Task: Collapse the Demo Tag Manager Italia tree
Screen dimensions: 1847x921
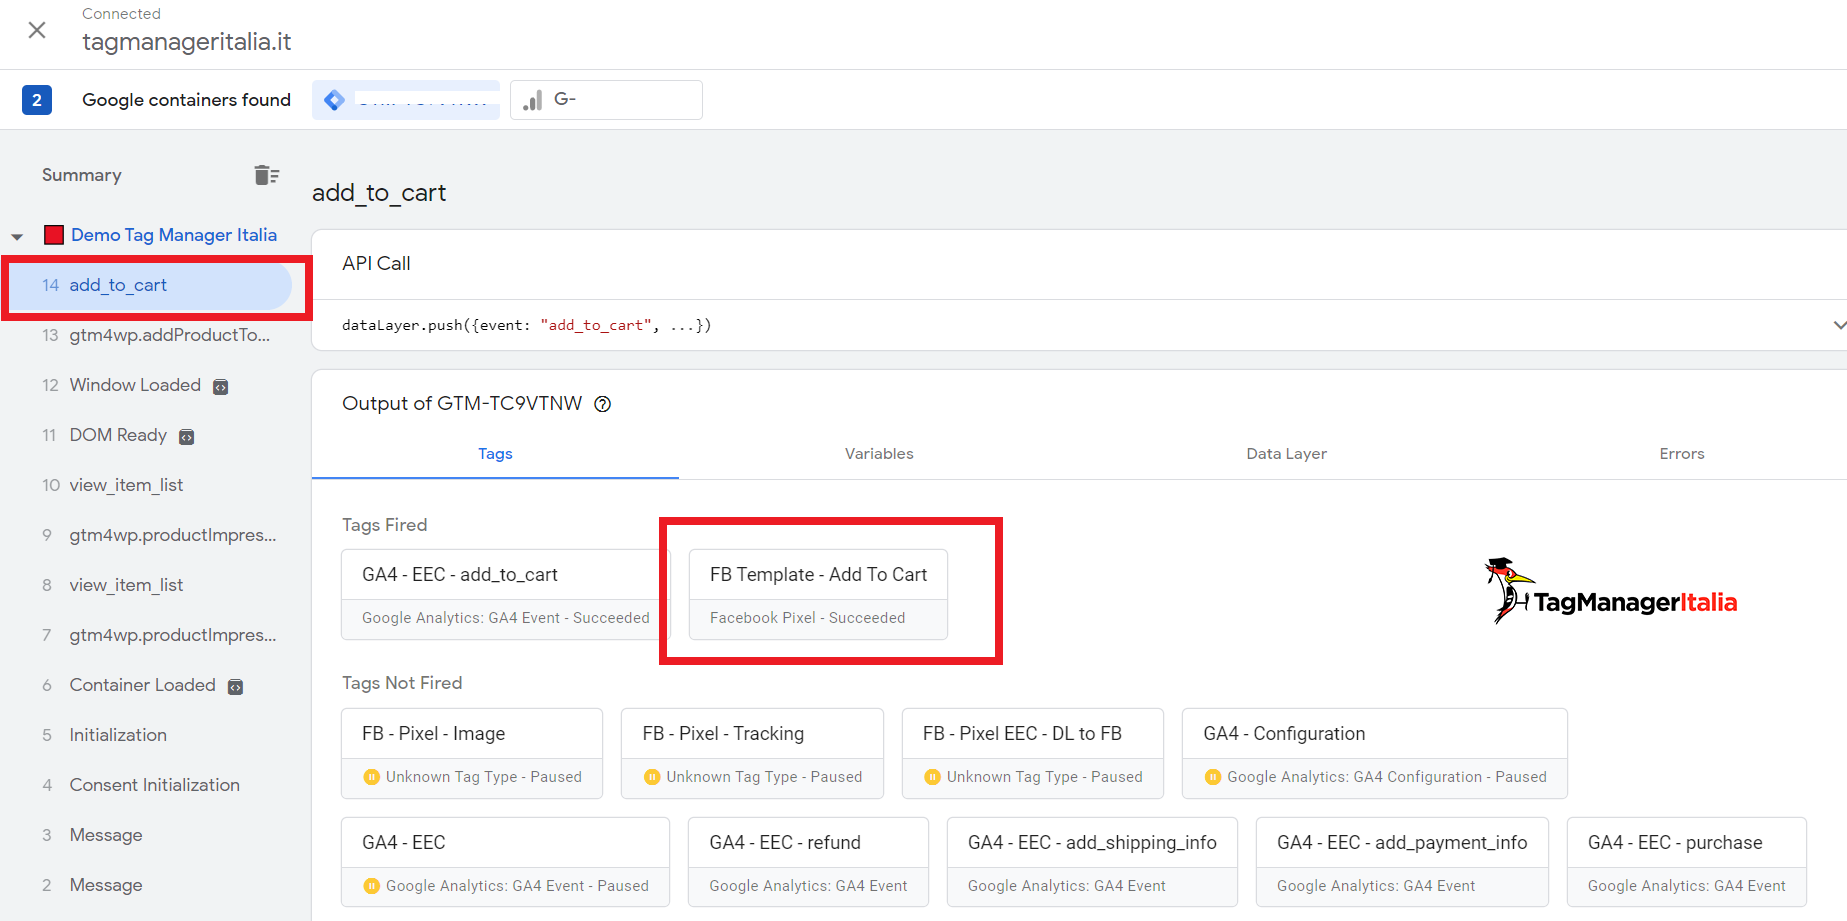Action: 17,236
